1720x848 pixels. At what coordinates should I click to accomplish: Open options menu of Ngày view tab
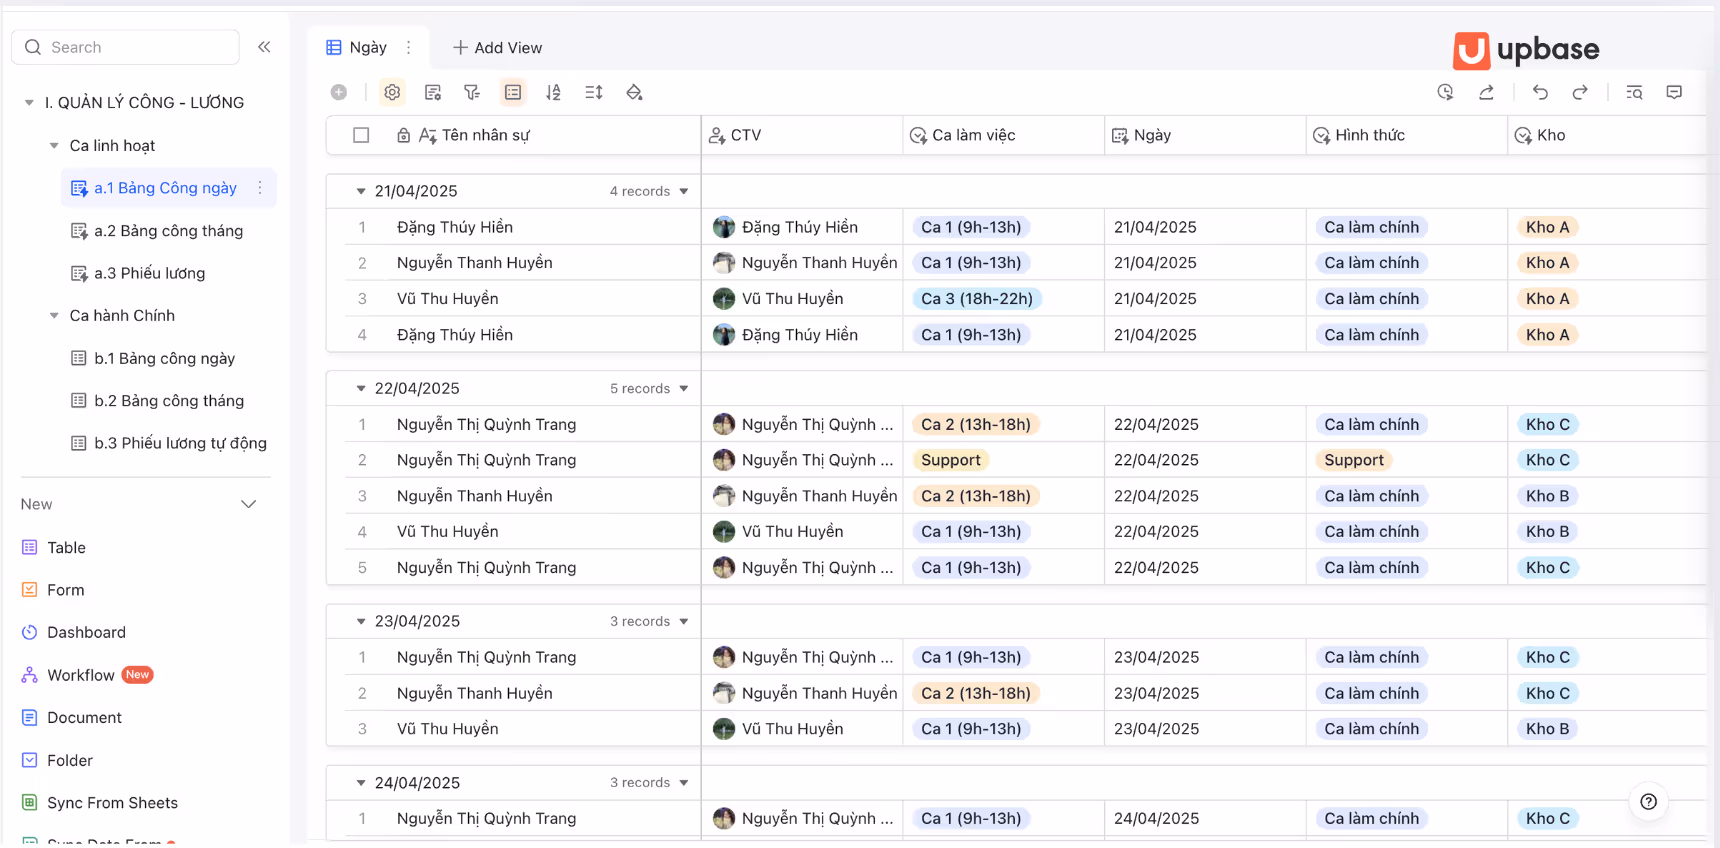(408, 47)
